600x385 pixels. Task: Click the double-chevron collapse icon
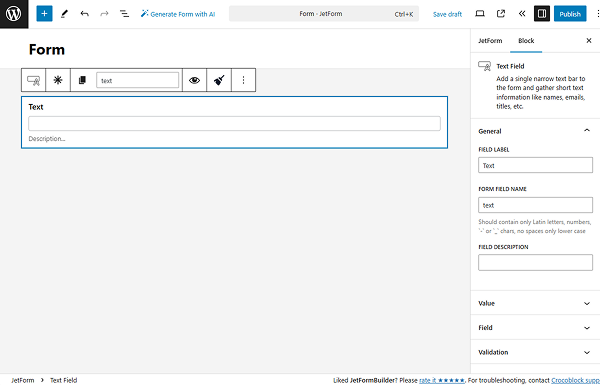[x=522, y=14]
